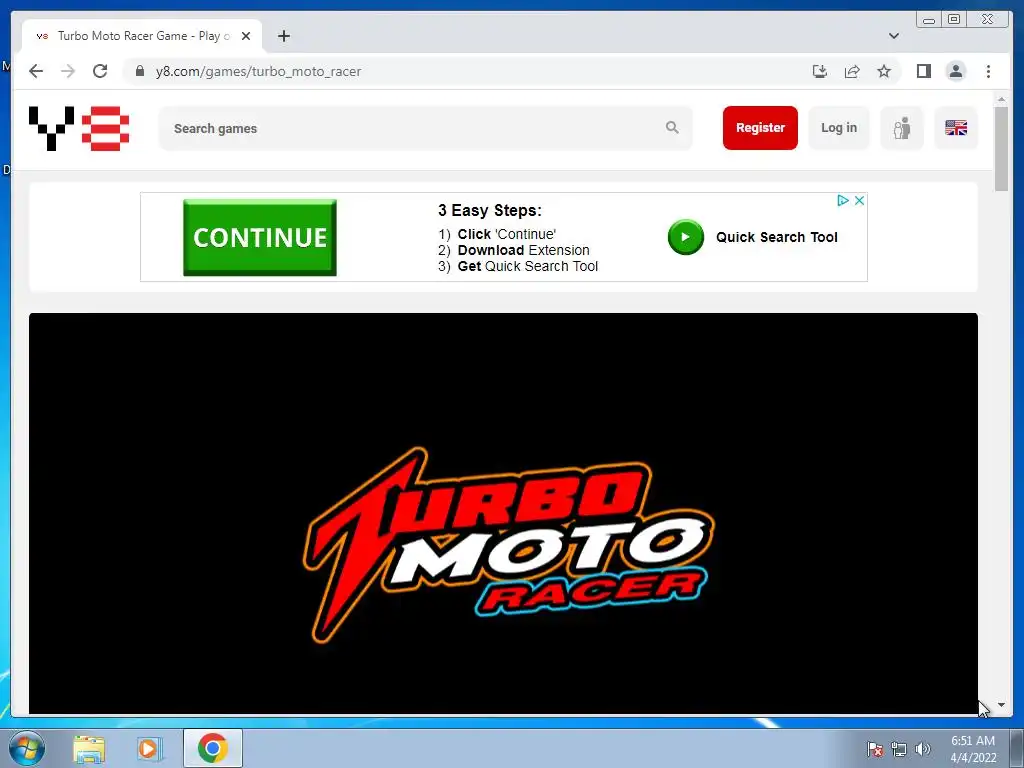Screen dimensions: 1024x768
Task: Click the Turbo Moto Racer game canvas
Action: [503, 513]
